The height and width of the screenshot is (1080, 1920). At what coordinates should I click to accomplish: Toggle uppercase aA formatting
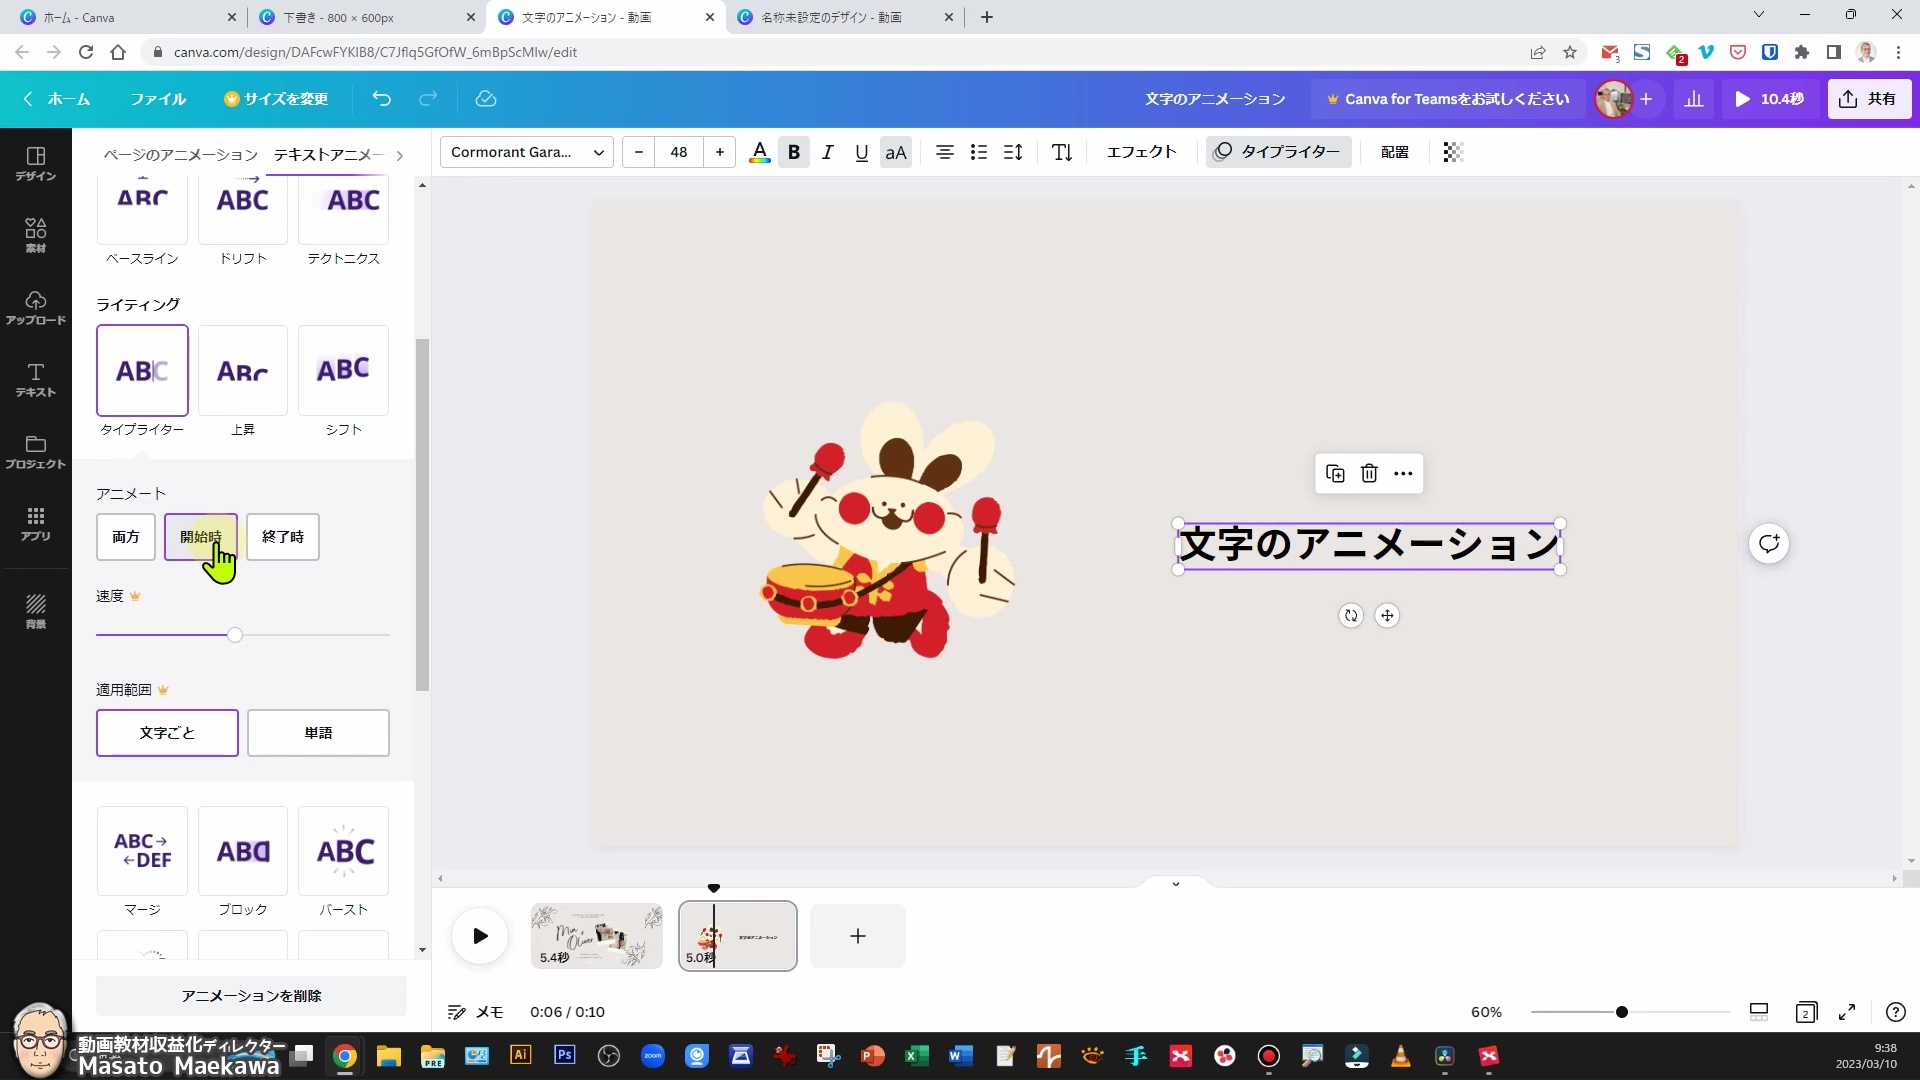(896, 152)
